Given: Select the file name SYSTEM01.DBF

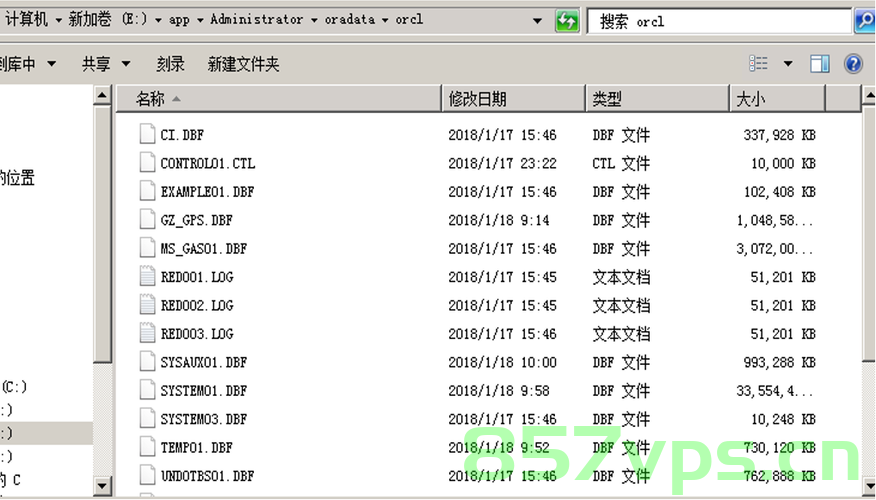Looking at the screenshot, I should (x=203, y=391).
